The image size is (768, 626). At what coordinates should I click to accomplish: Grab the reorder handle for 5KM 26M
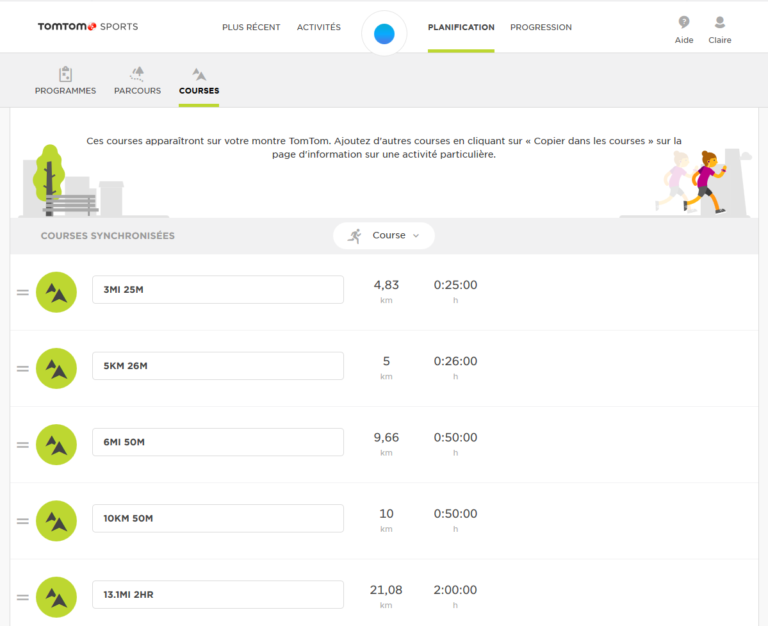pos(23,368)
